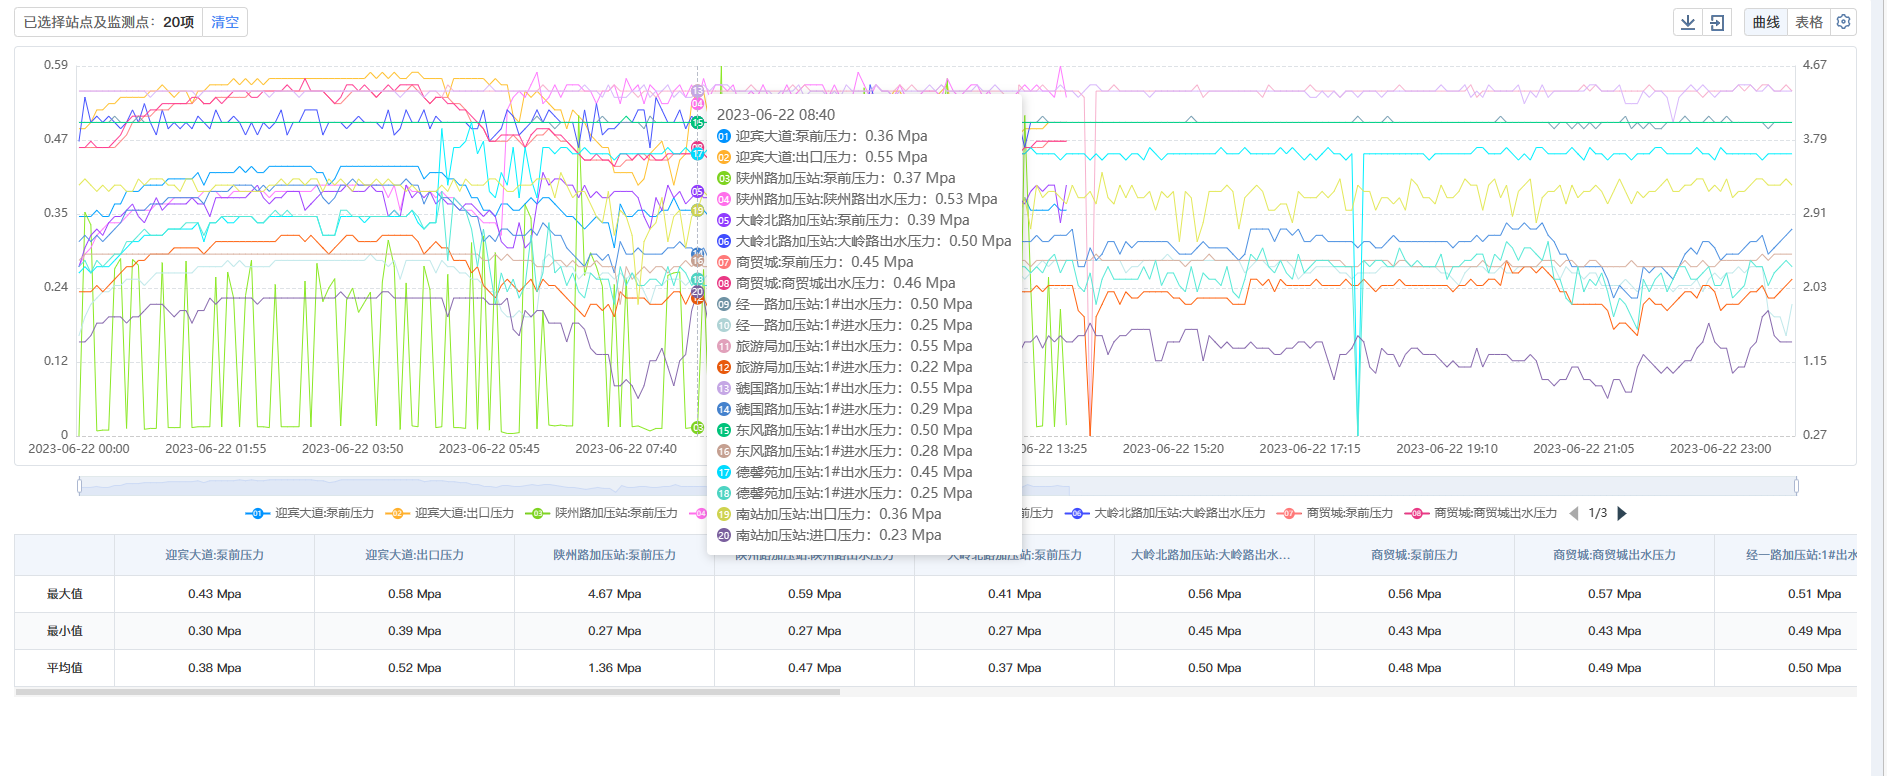This screenshot has width=1887, height=776.
Task: Go to next legend page arrow
Action: point(1622,513)
